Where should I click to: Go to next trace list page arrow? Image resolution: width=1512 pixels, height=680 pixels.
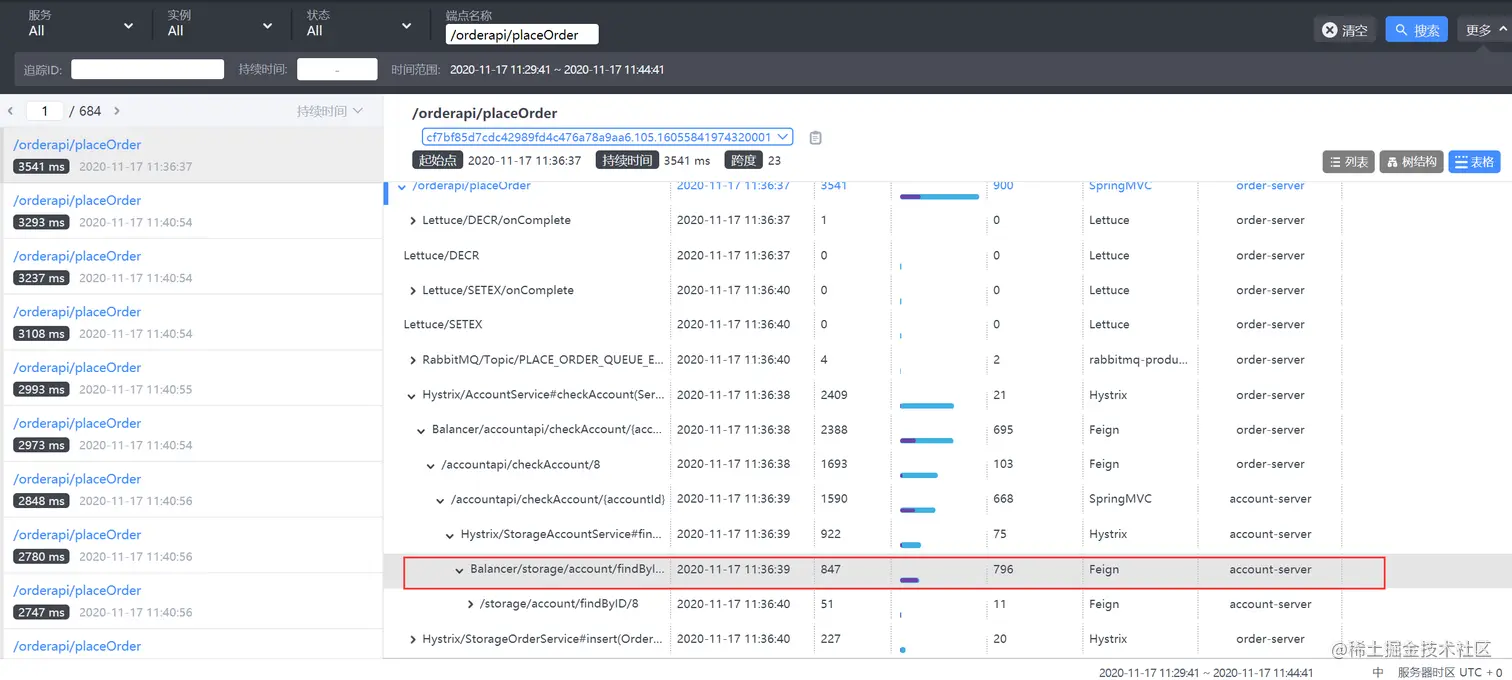(117, 111)
